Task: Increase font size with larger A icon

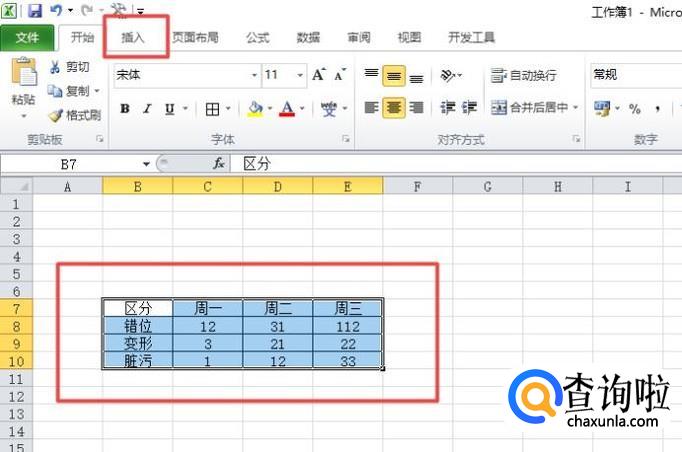Action: (x=319, y=75)
